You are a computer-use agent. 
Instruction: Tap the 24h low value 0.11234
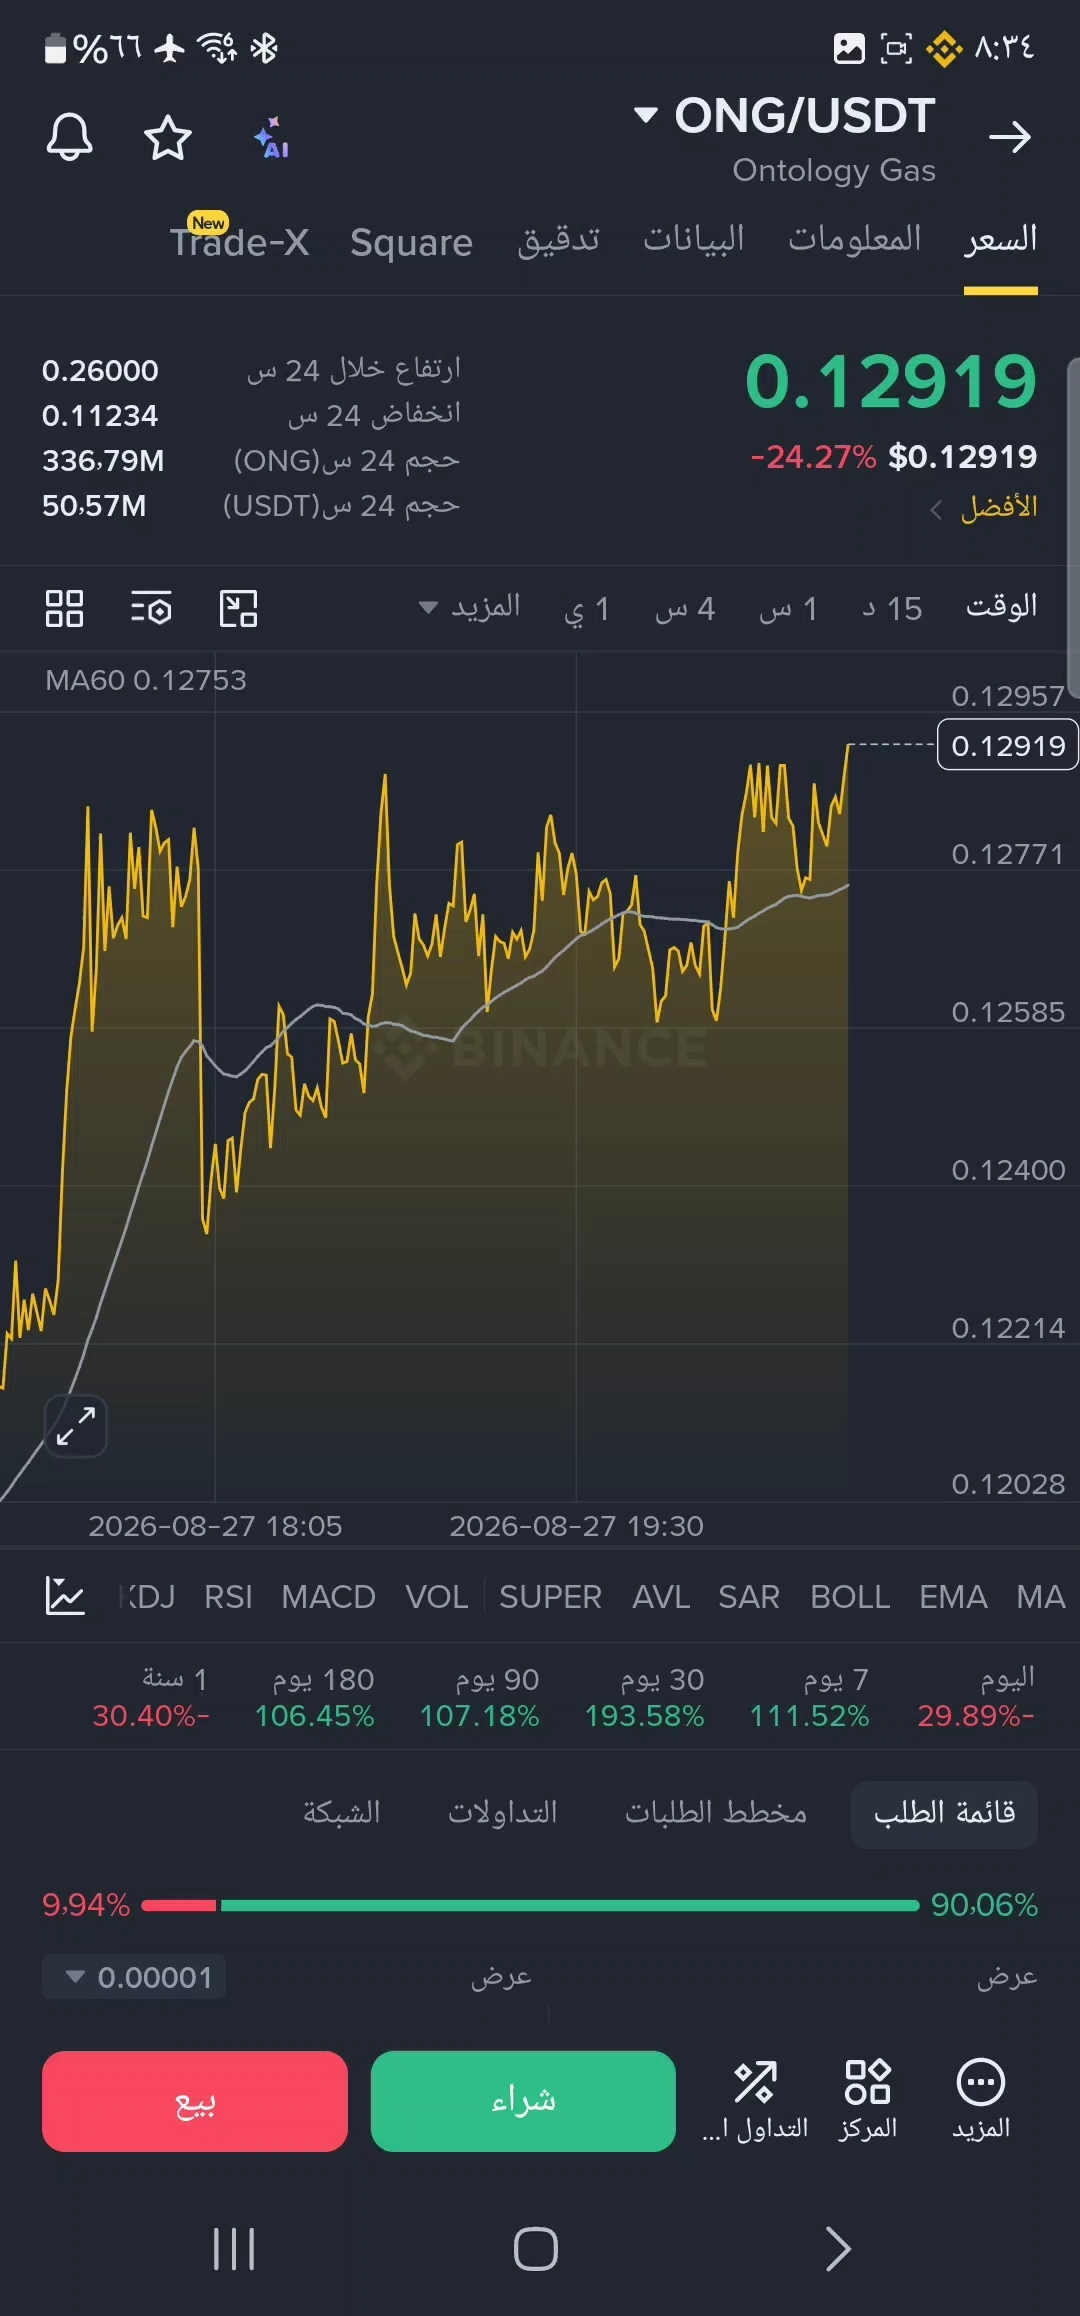pos(100,416)
